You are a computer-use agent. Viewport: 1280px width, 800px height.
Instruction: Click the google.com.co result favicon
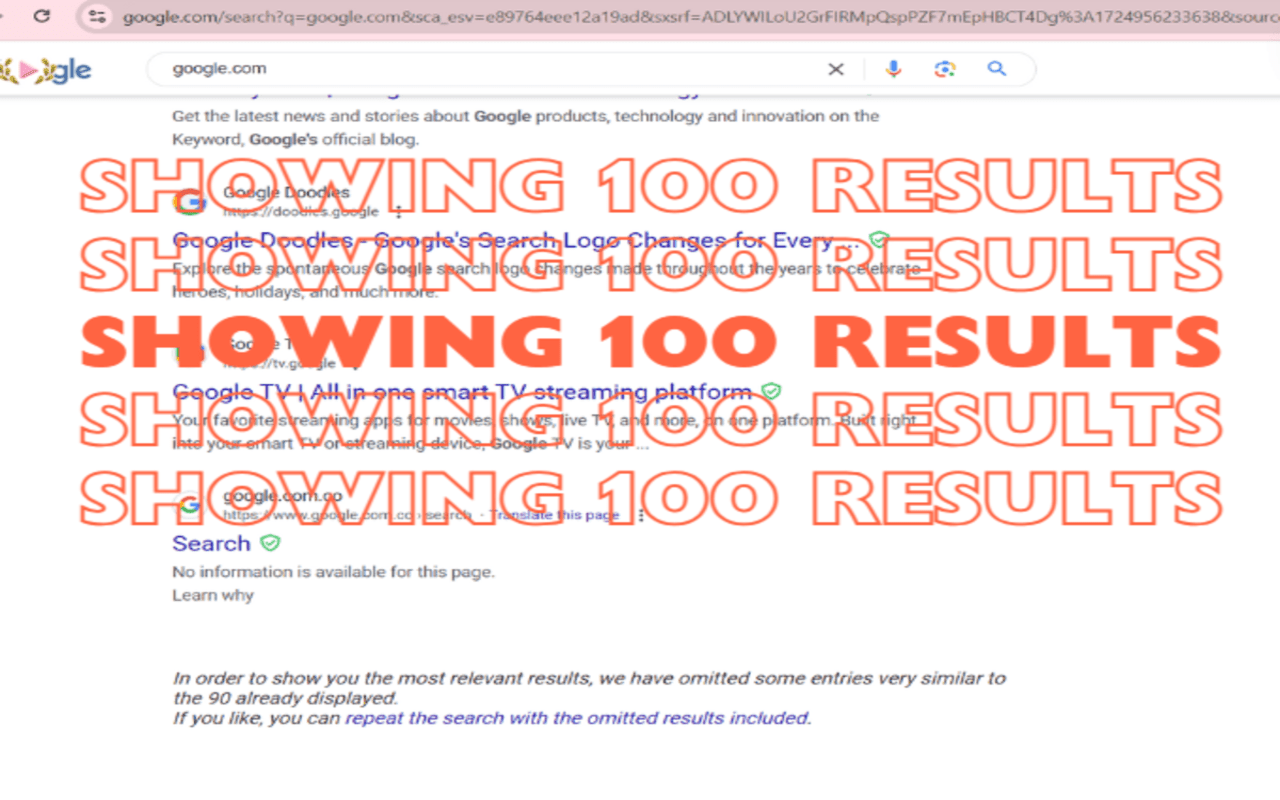[x=189, y=505]
